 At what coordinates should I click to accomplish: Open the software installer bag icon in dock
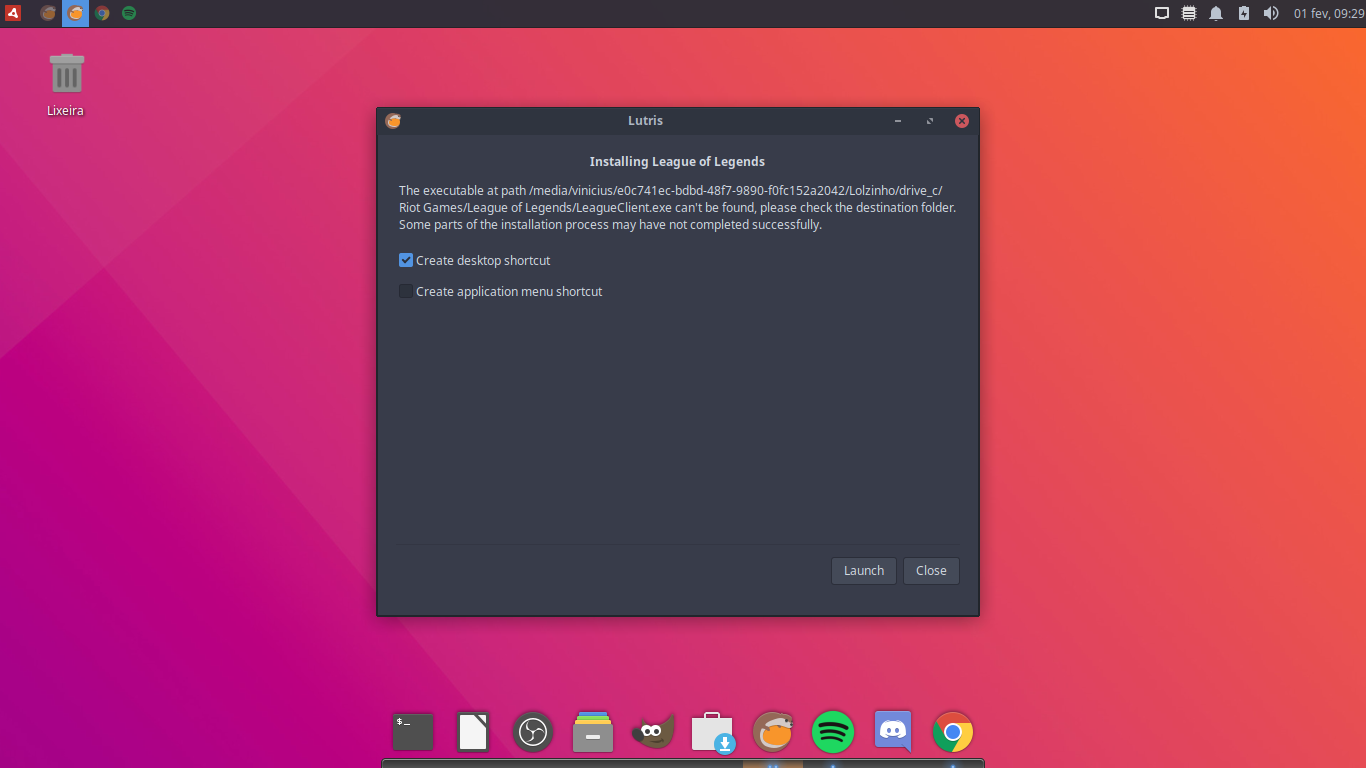click(x=713, y=732)
